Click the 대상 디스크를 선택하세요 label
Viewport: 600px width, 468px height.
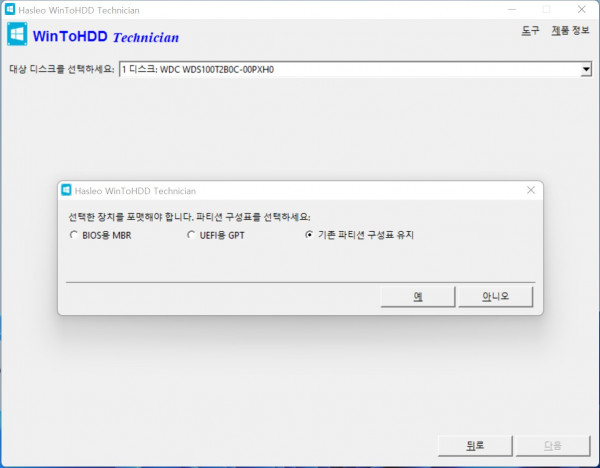[x=62, y=69]
